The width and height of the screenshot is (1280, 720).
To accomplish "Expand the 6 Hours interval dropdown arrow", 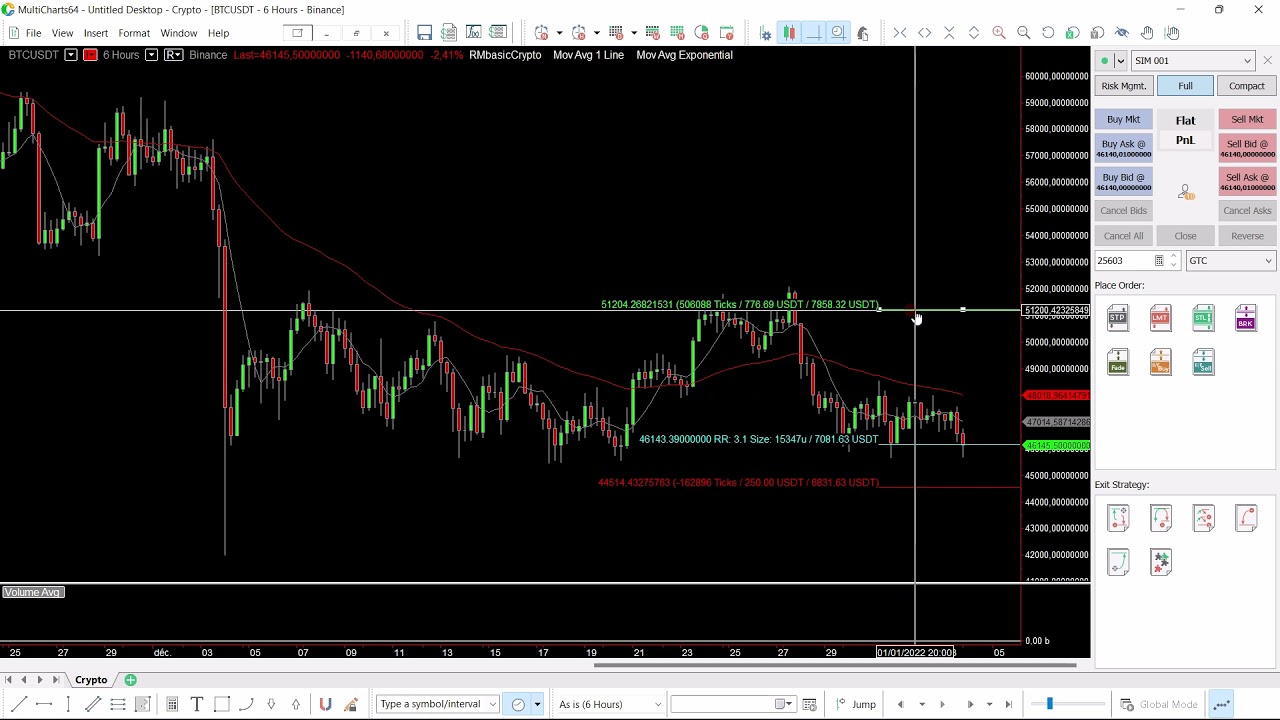I will (x=151, y=55).
